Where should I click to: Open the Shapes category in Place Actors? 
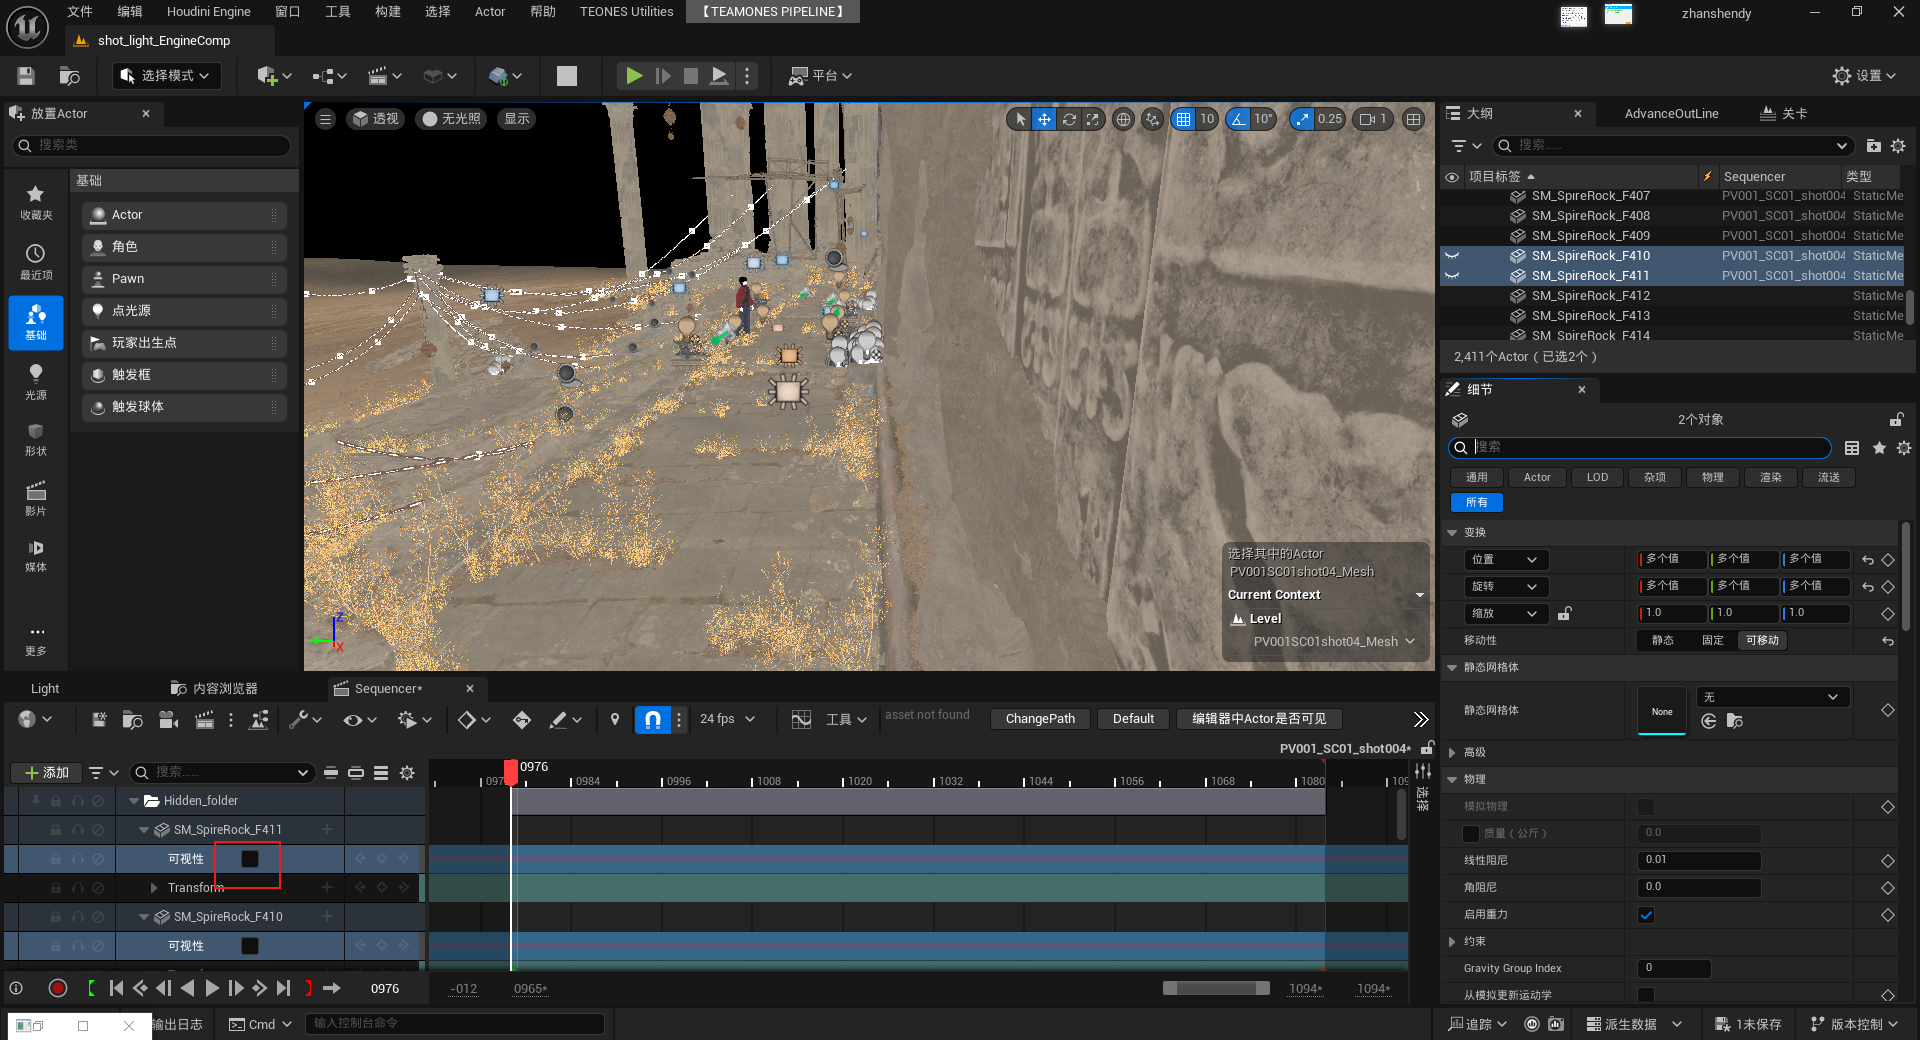pos(36,438)
